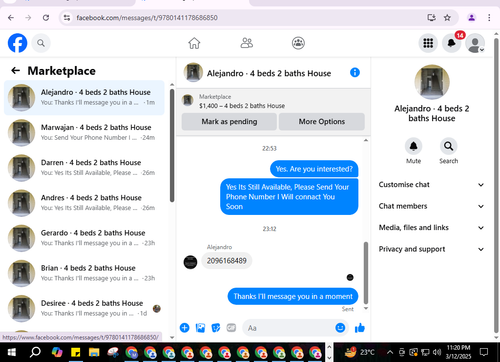500x362 pixels.
Task: Open Windows notification center icon
Action: [x=484, y=352]
